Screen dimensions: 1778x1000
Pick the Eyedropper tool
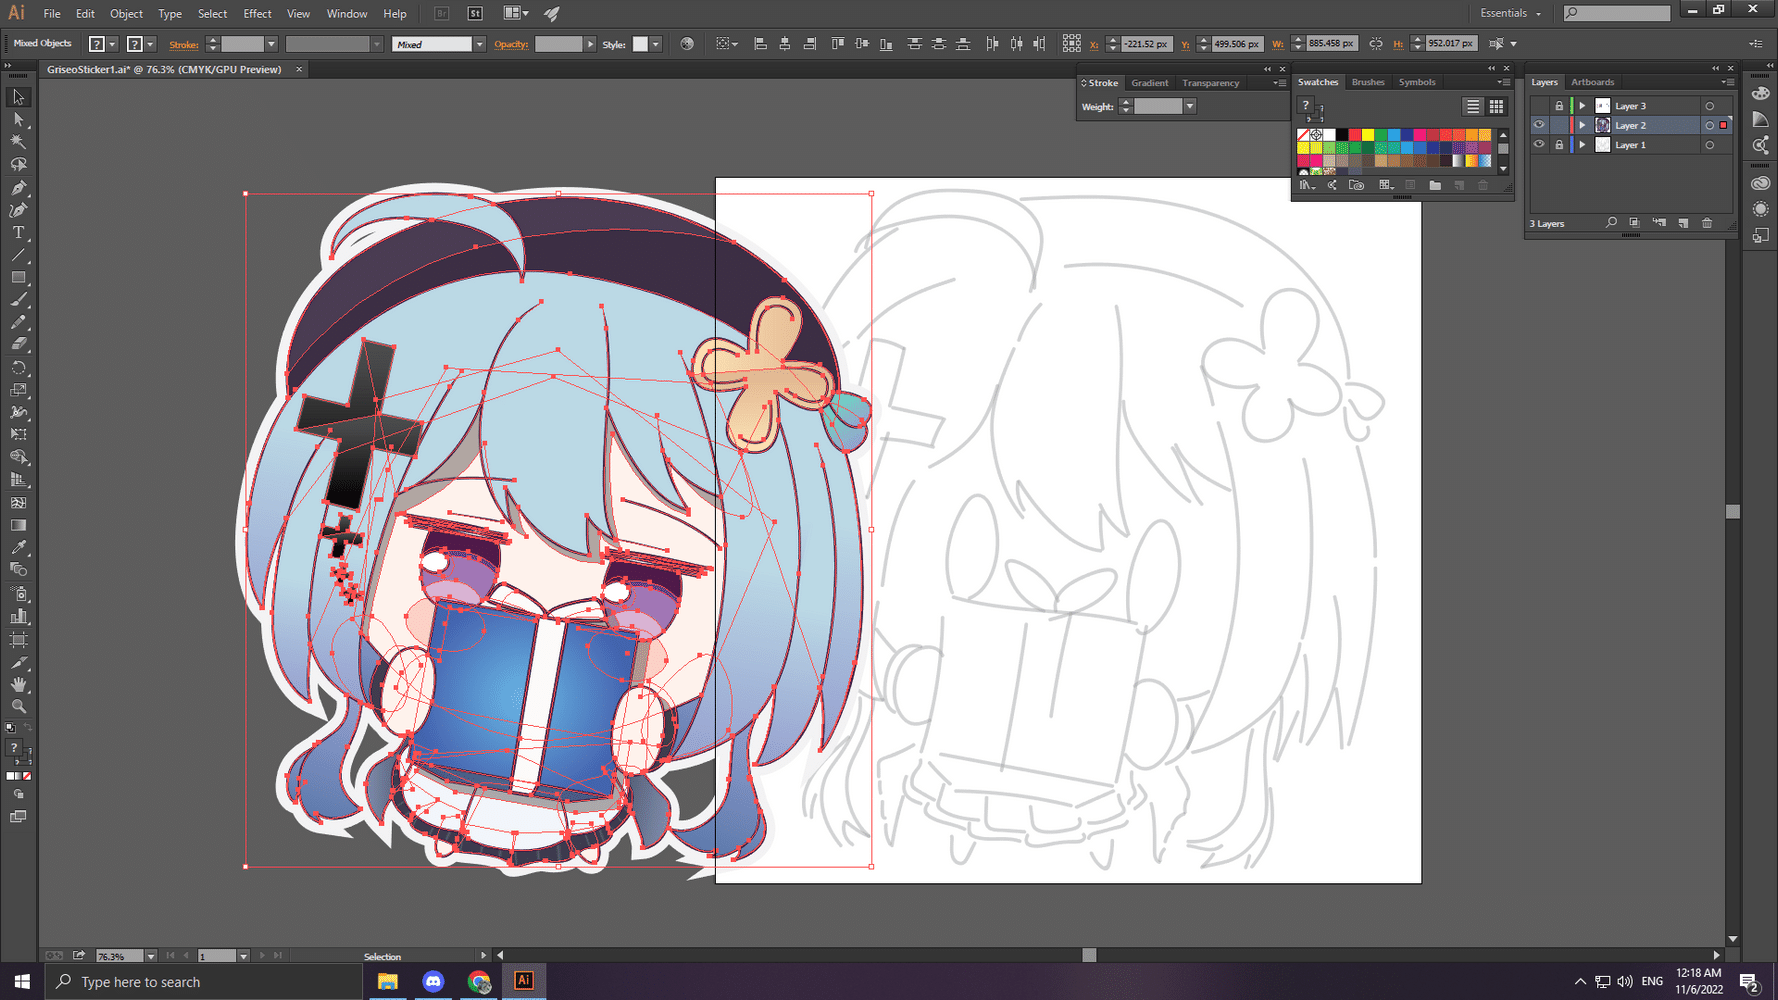pyautogui.click(x=18, y=547)
